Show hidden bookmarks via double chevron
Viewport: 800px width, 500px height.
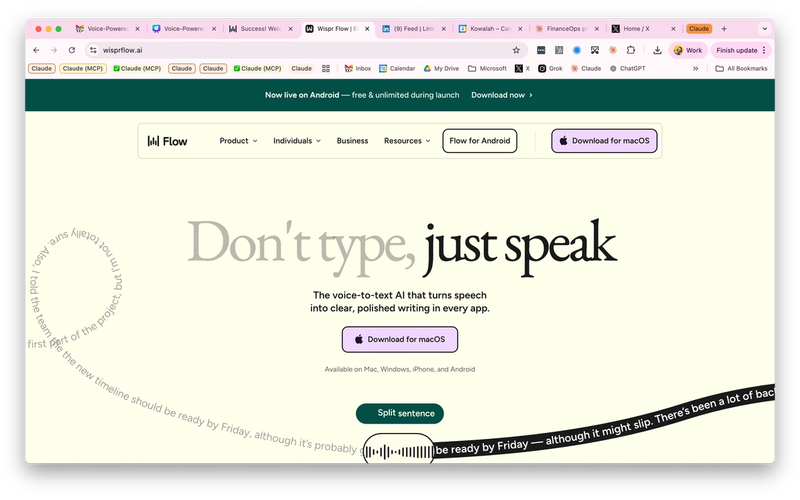pyautogui.click(x=695, y=68)
